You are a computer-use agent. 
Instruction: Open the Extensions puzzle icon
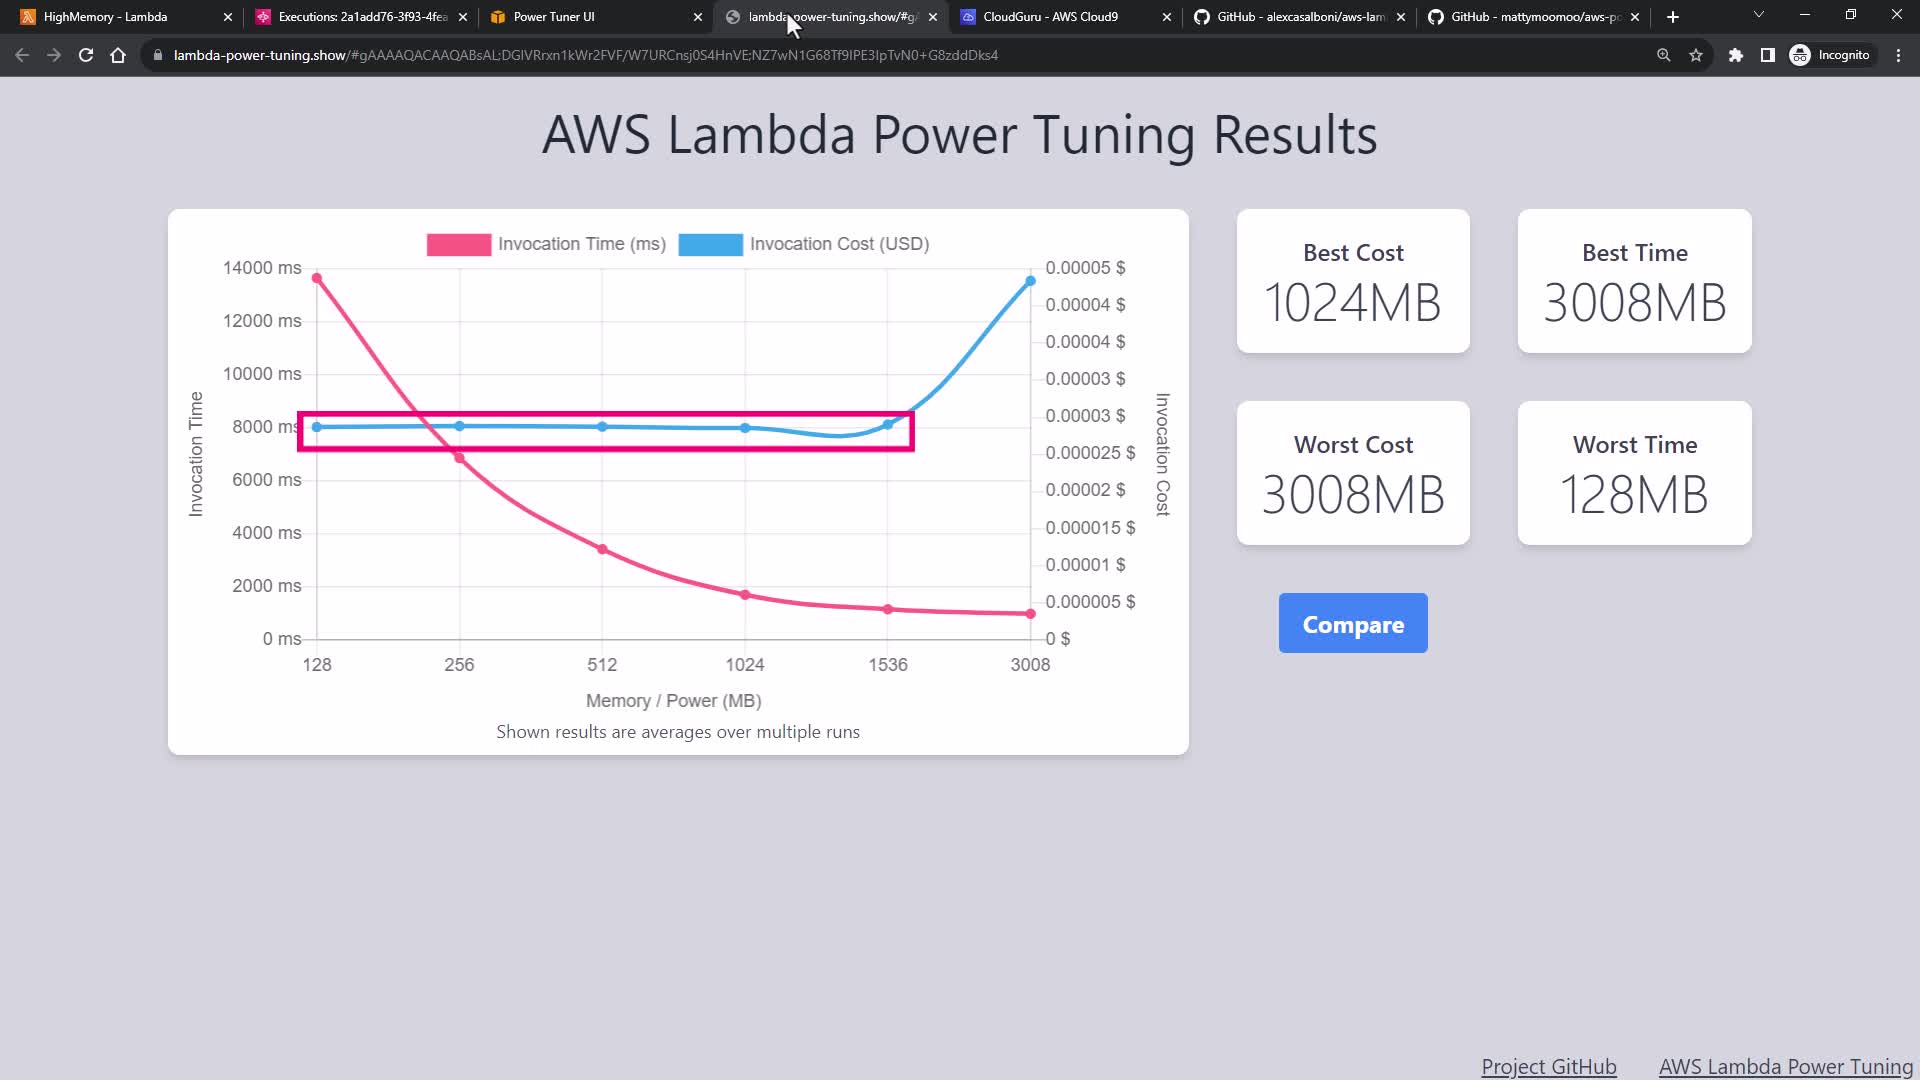pos(1736,55)
